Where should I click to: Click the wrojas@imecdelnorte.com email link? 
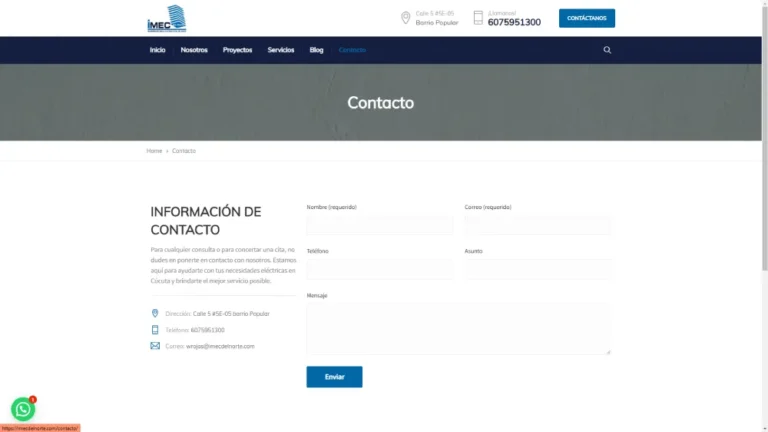pyautogui.click(x=220, y=346)
